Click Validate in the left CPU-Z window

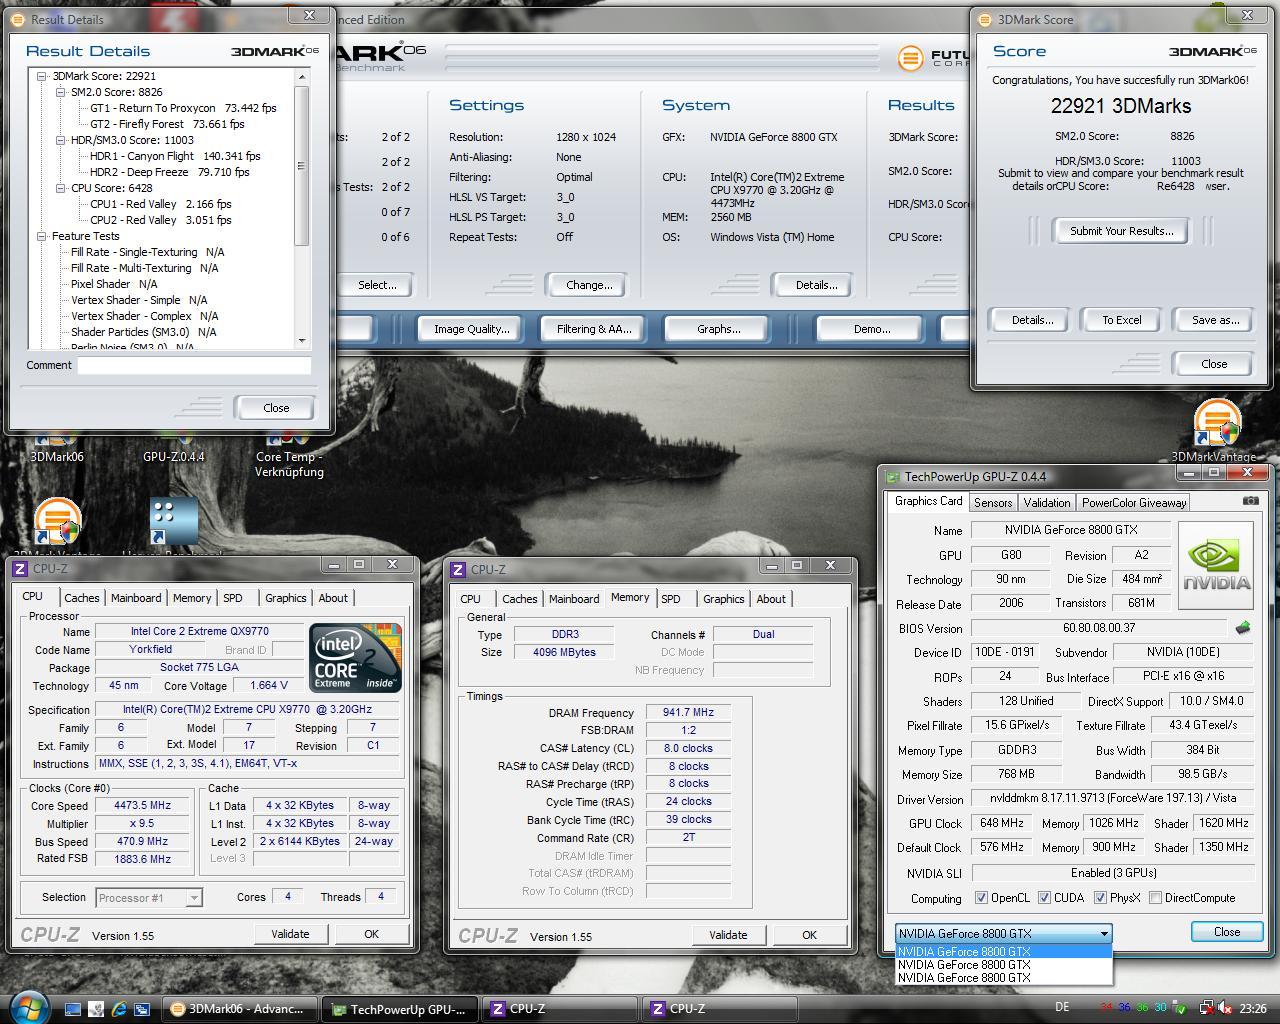point(290,934)
